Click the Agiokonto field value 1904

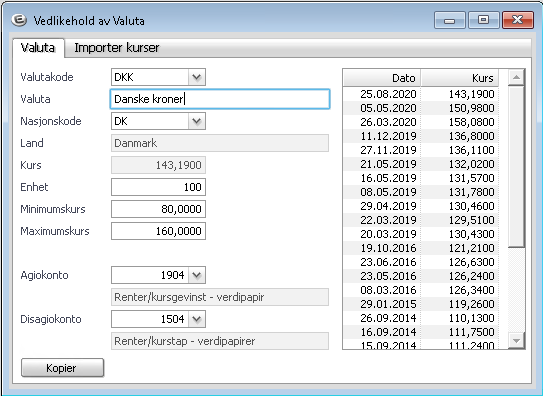[x=150, y=275]
